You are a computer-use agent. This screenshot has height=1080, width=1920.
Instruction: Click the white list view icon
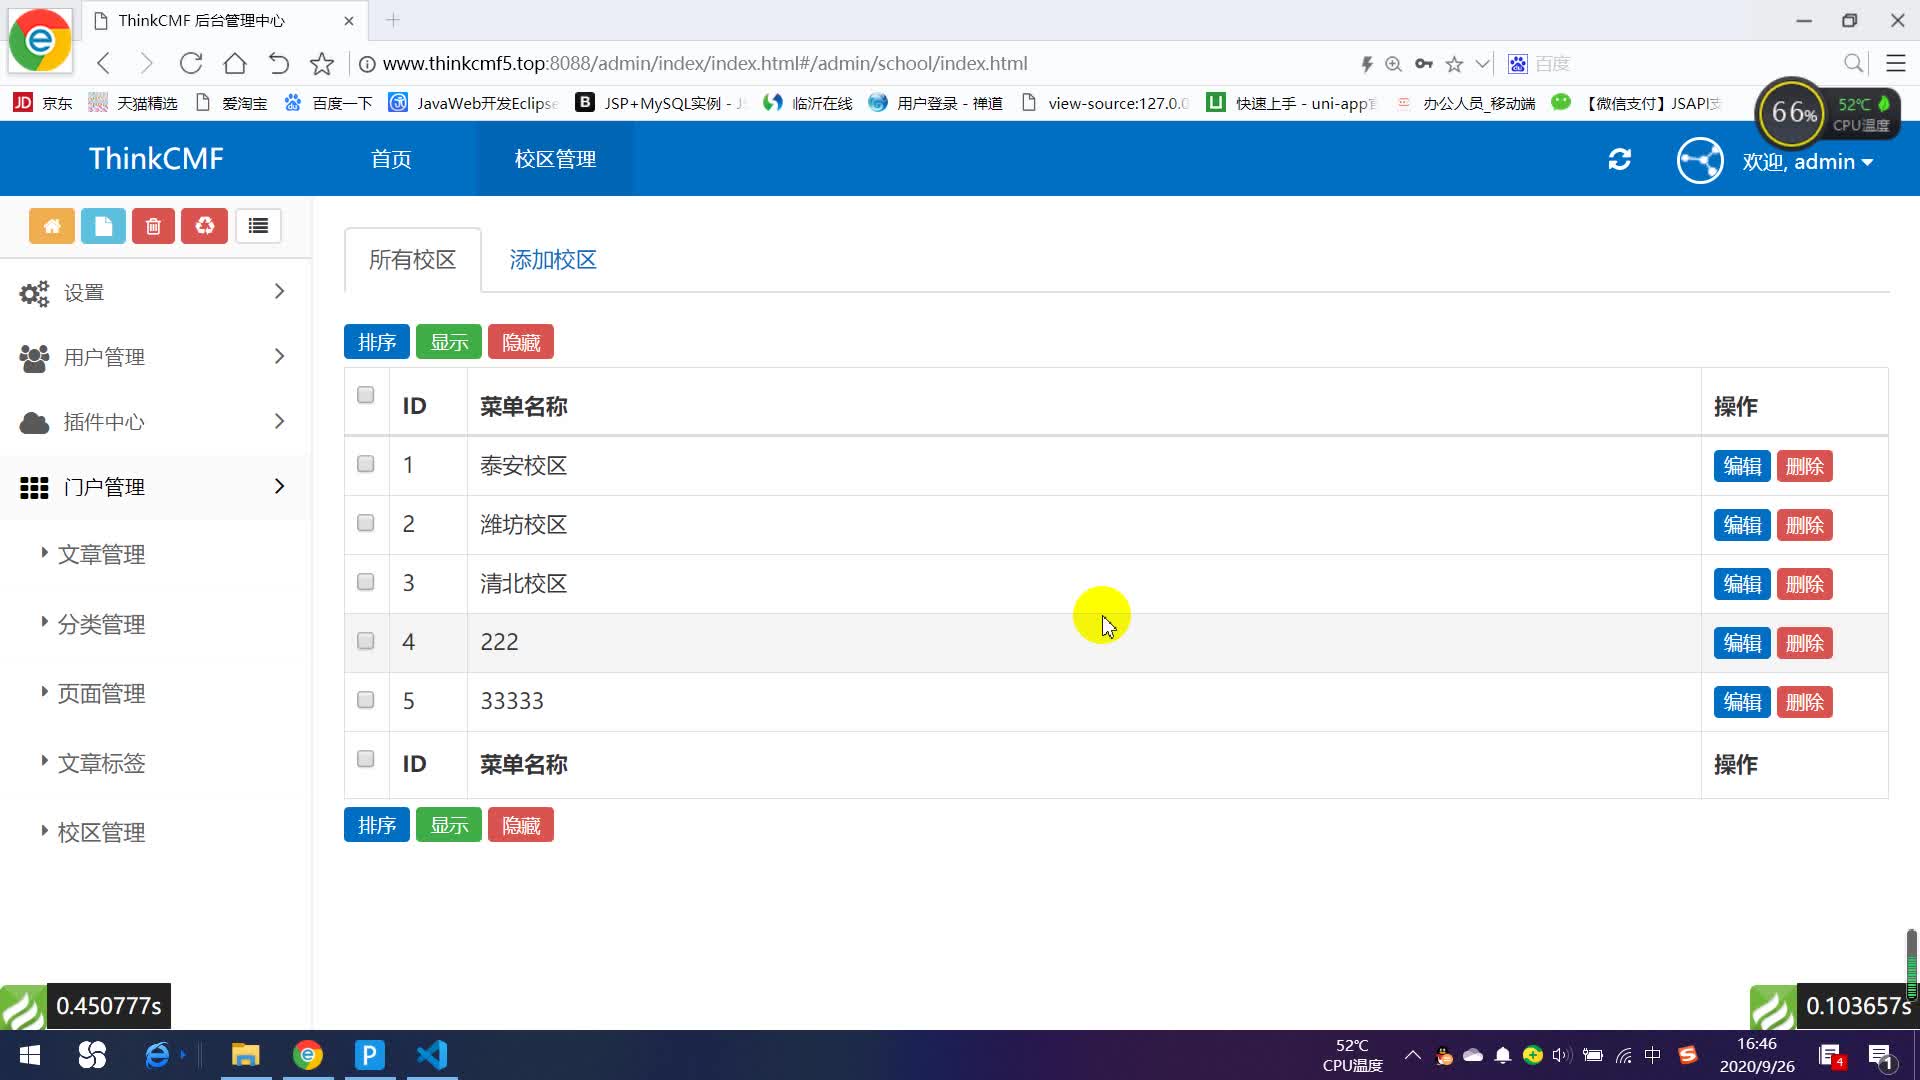[x=258, y=226]
